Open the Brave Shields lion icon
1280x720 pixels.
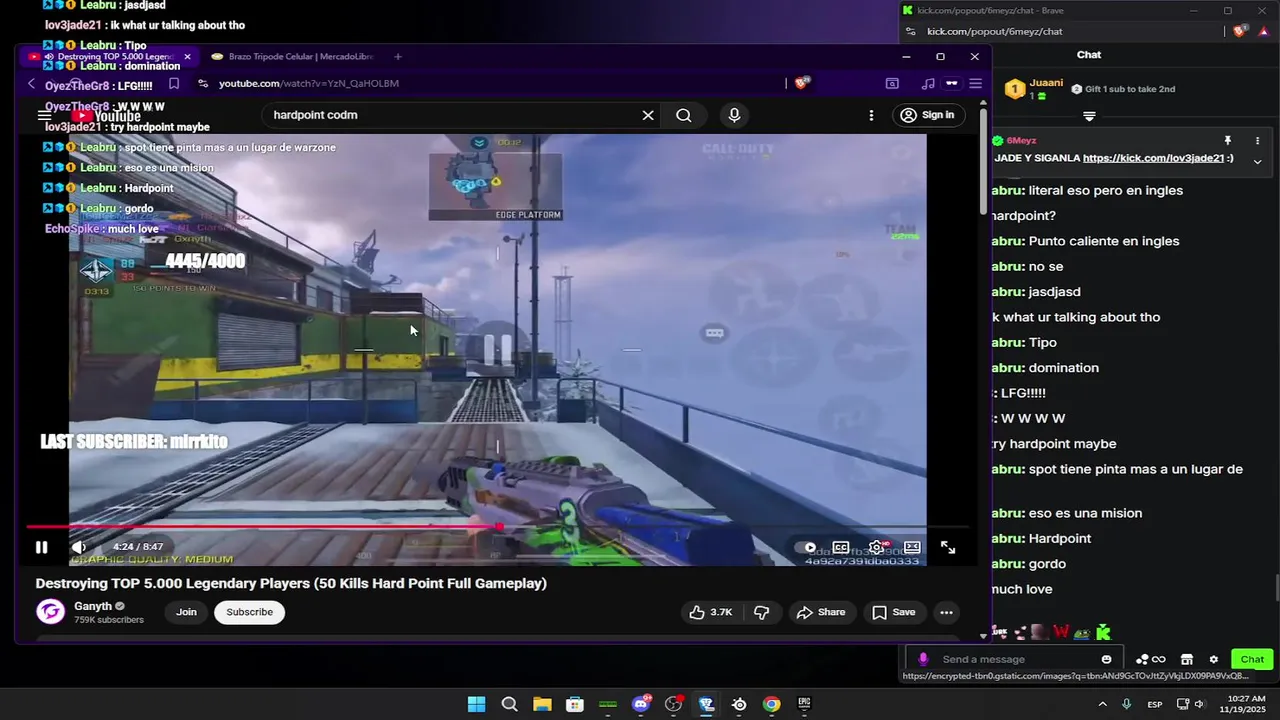pyautogui.click(x=801, y=83)
